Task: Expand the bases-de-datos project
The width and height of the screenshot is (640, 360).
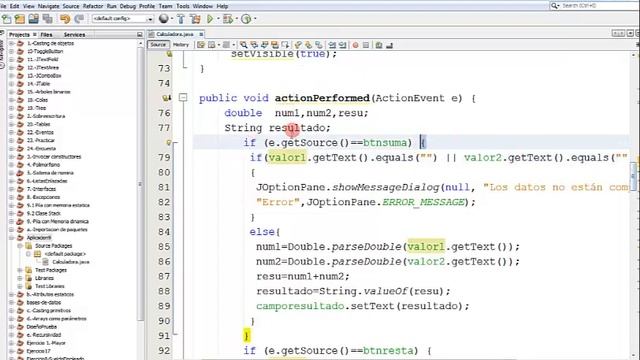Action: 12,302
